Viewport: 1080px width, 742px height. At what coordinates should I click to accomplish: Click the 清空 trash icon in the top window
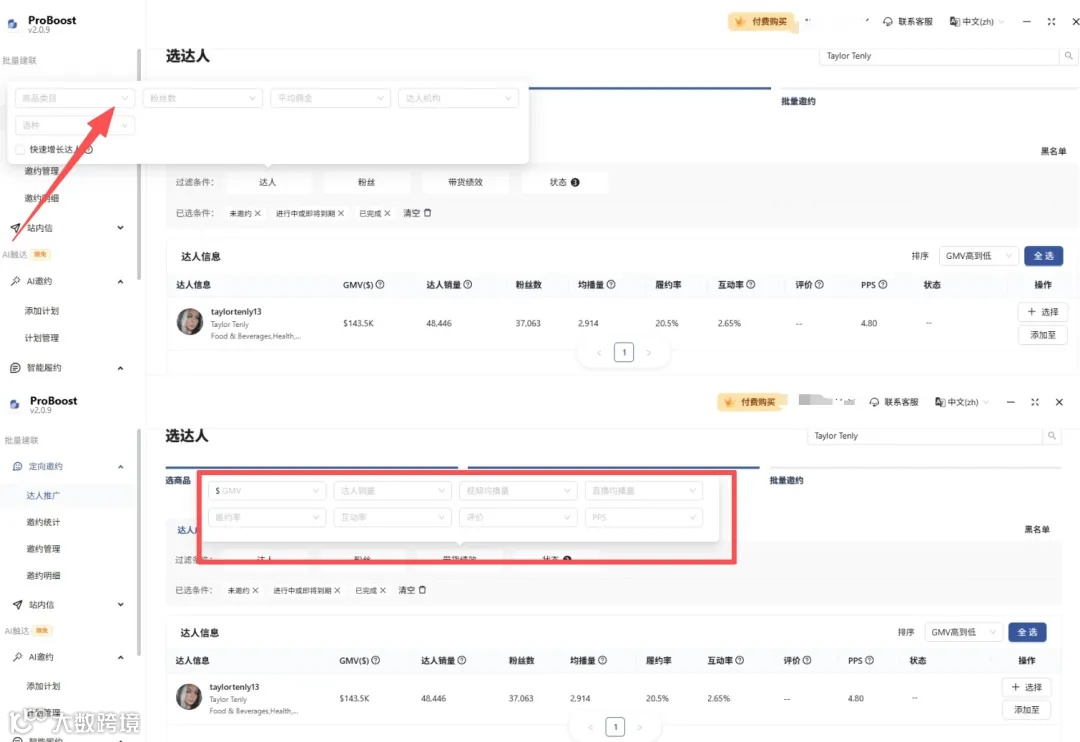pos(428,213)
